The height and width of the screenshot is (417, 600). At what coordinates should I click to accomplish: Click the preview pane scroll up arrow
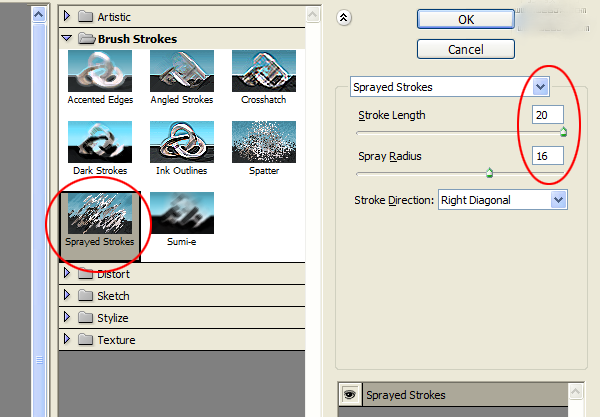pyautogui.click(x=39, y=15)
